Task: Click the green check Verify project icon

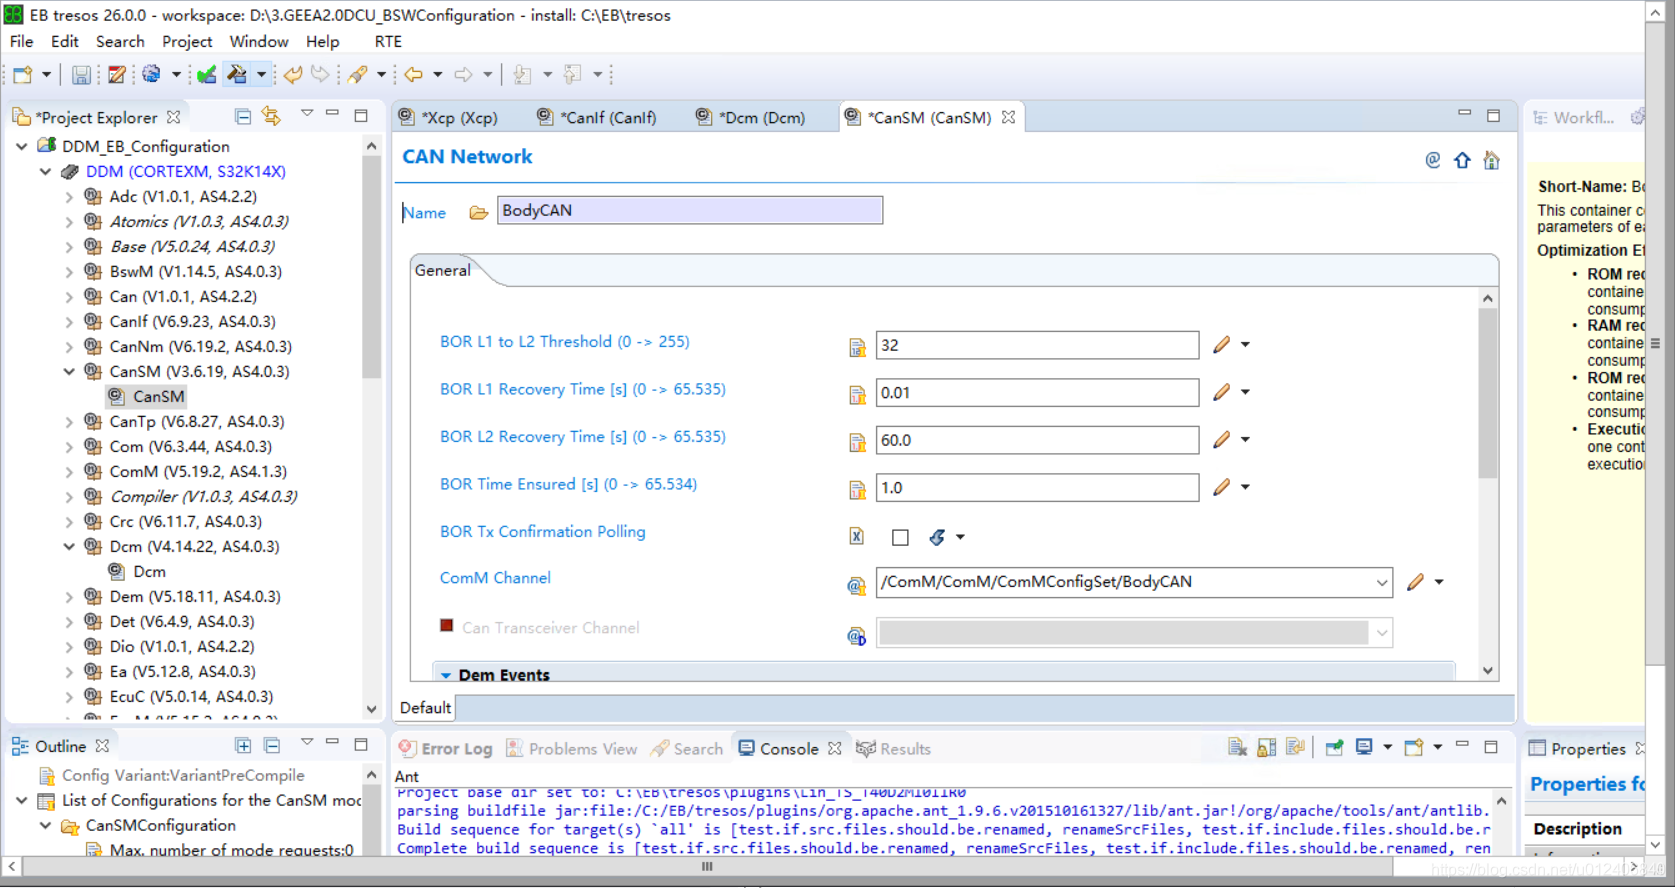Action: (x=207, y=75)
